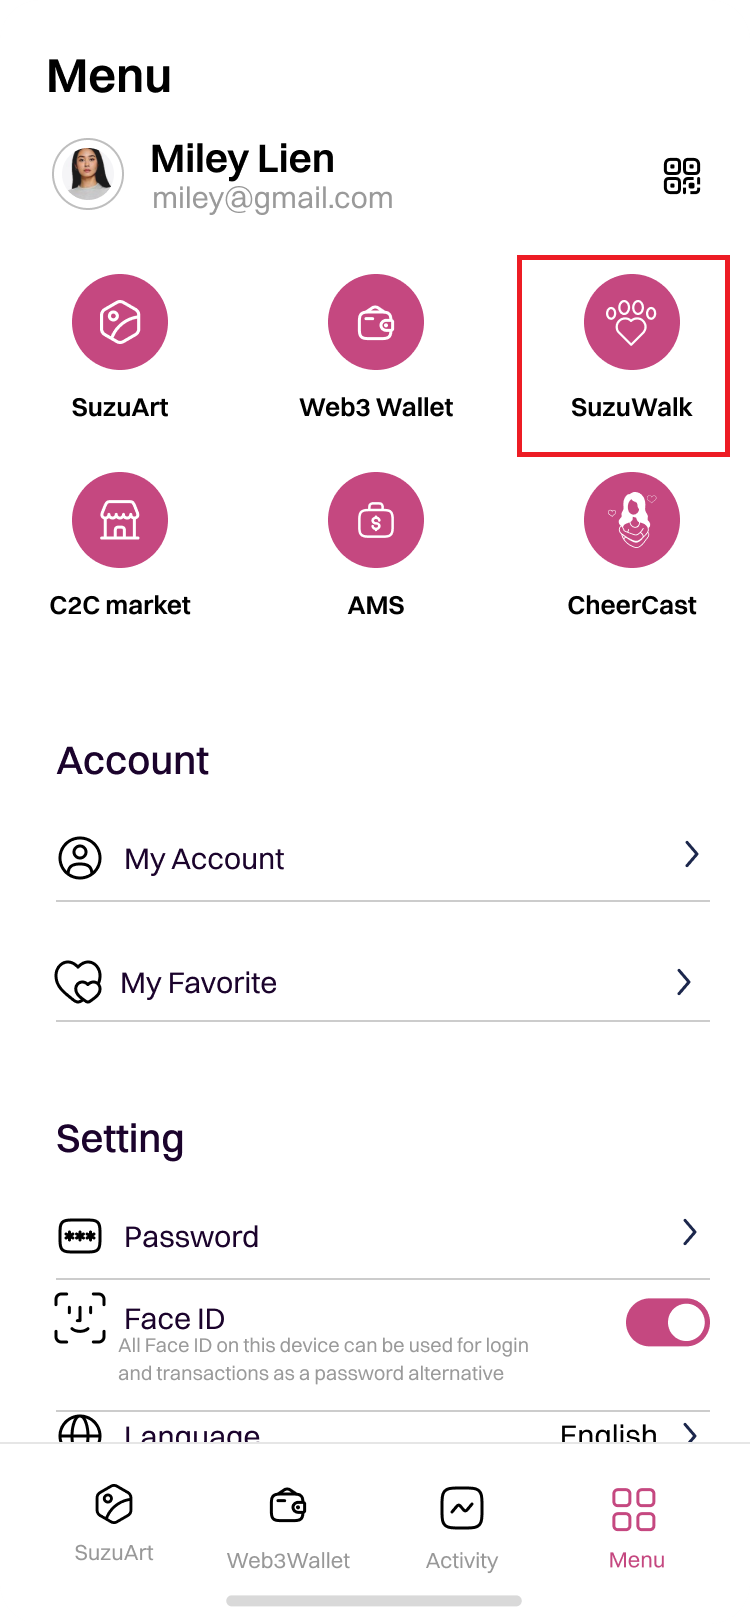The width and height of the screenshot is (750, 1624).
Task: Click the Password setting label
Action: [x=191, y=1237]
